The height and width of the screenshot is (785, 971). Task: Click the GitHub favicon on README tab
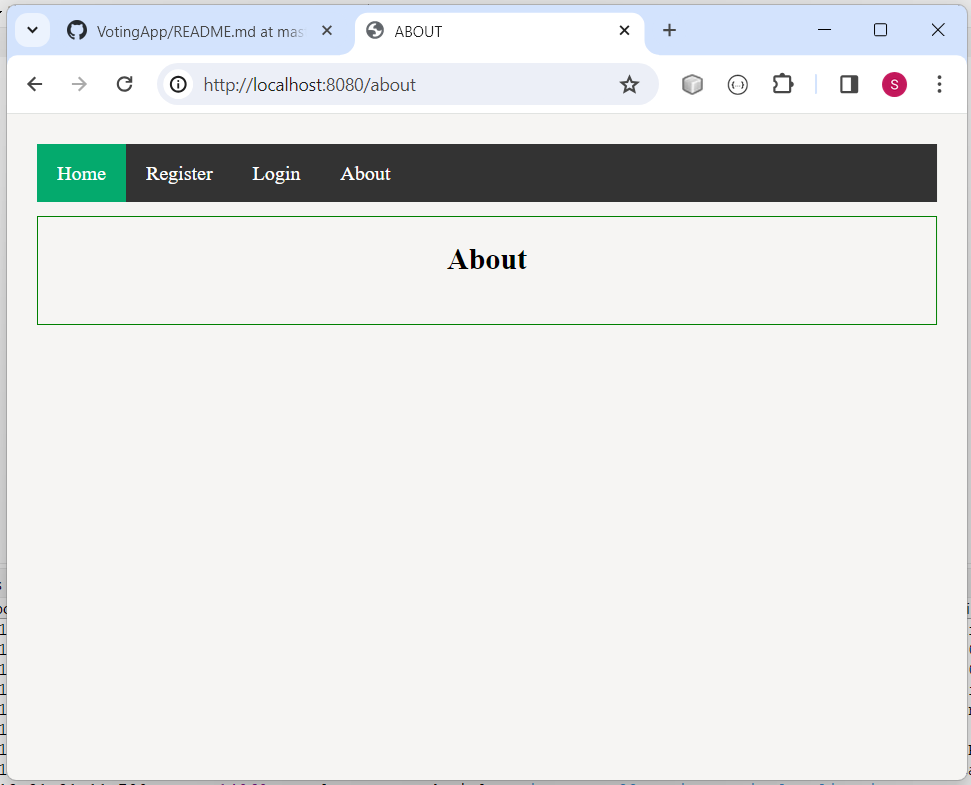(77, 30)
